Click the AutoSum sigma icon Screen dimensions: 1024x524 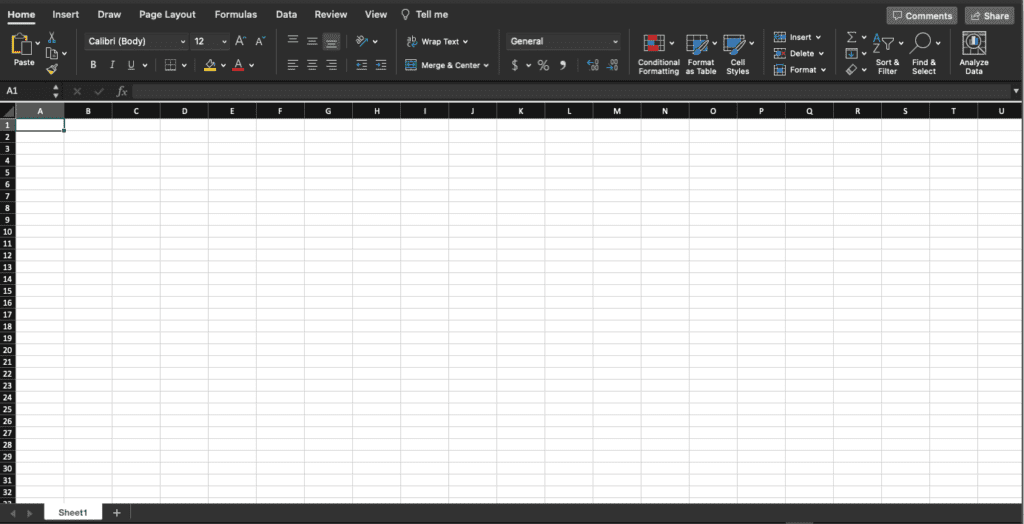852,37
